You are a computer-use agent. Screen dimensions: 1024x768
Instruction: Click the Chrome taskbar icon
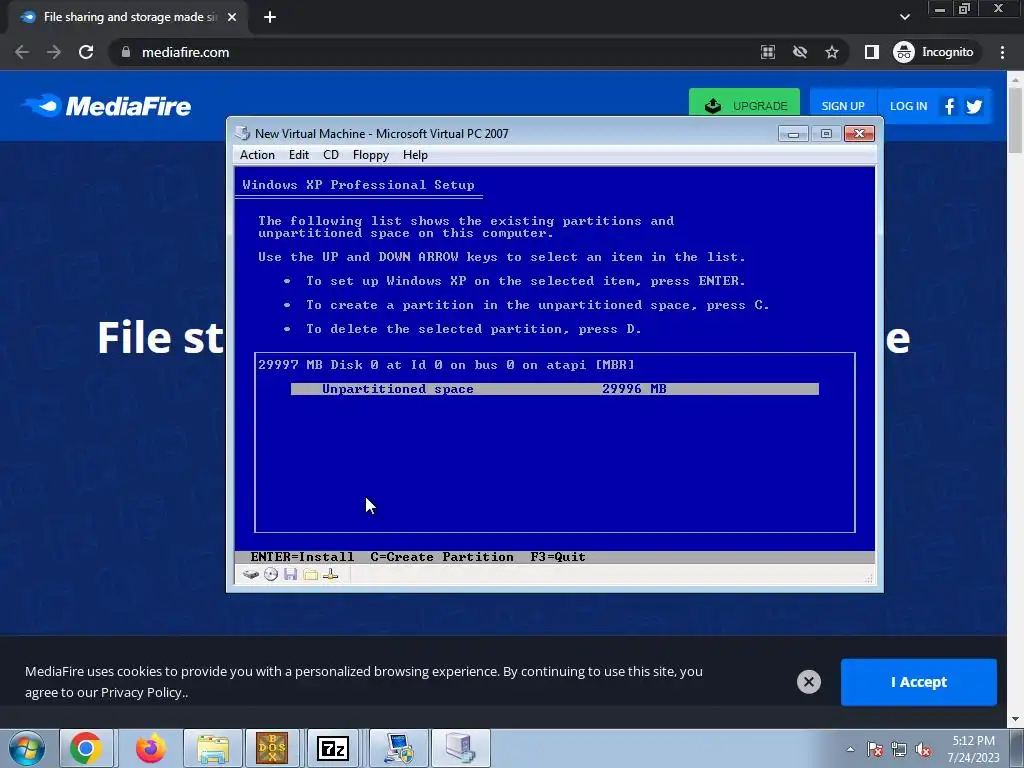coord(86,748)
